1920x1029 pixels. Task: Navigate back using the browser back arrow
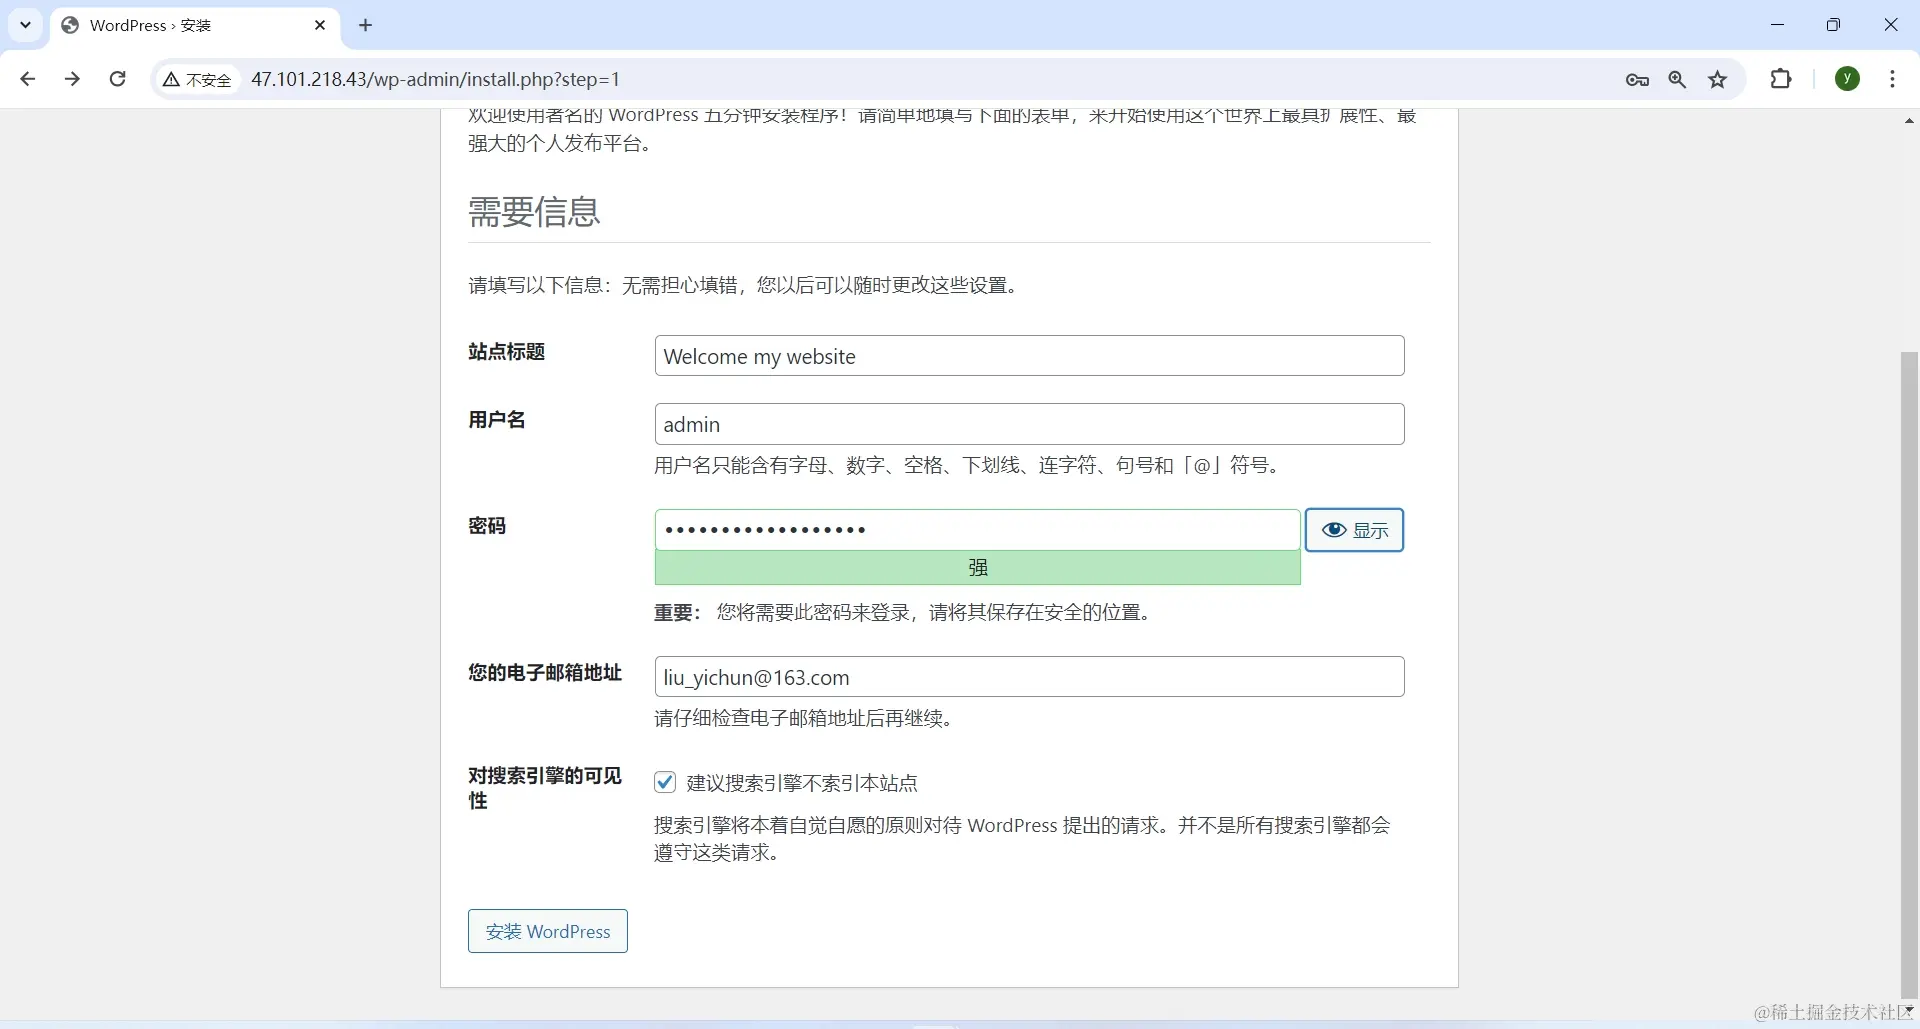click(27, 79)
